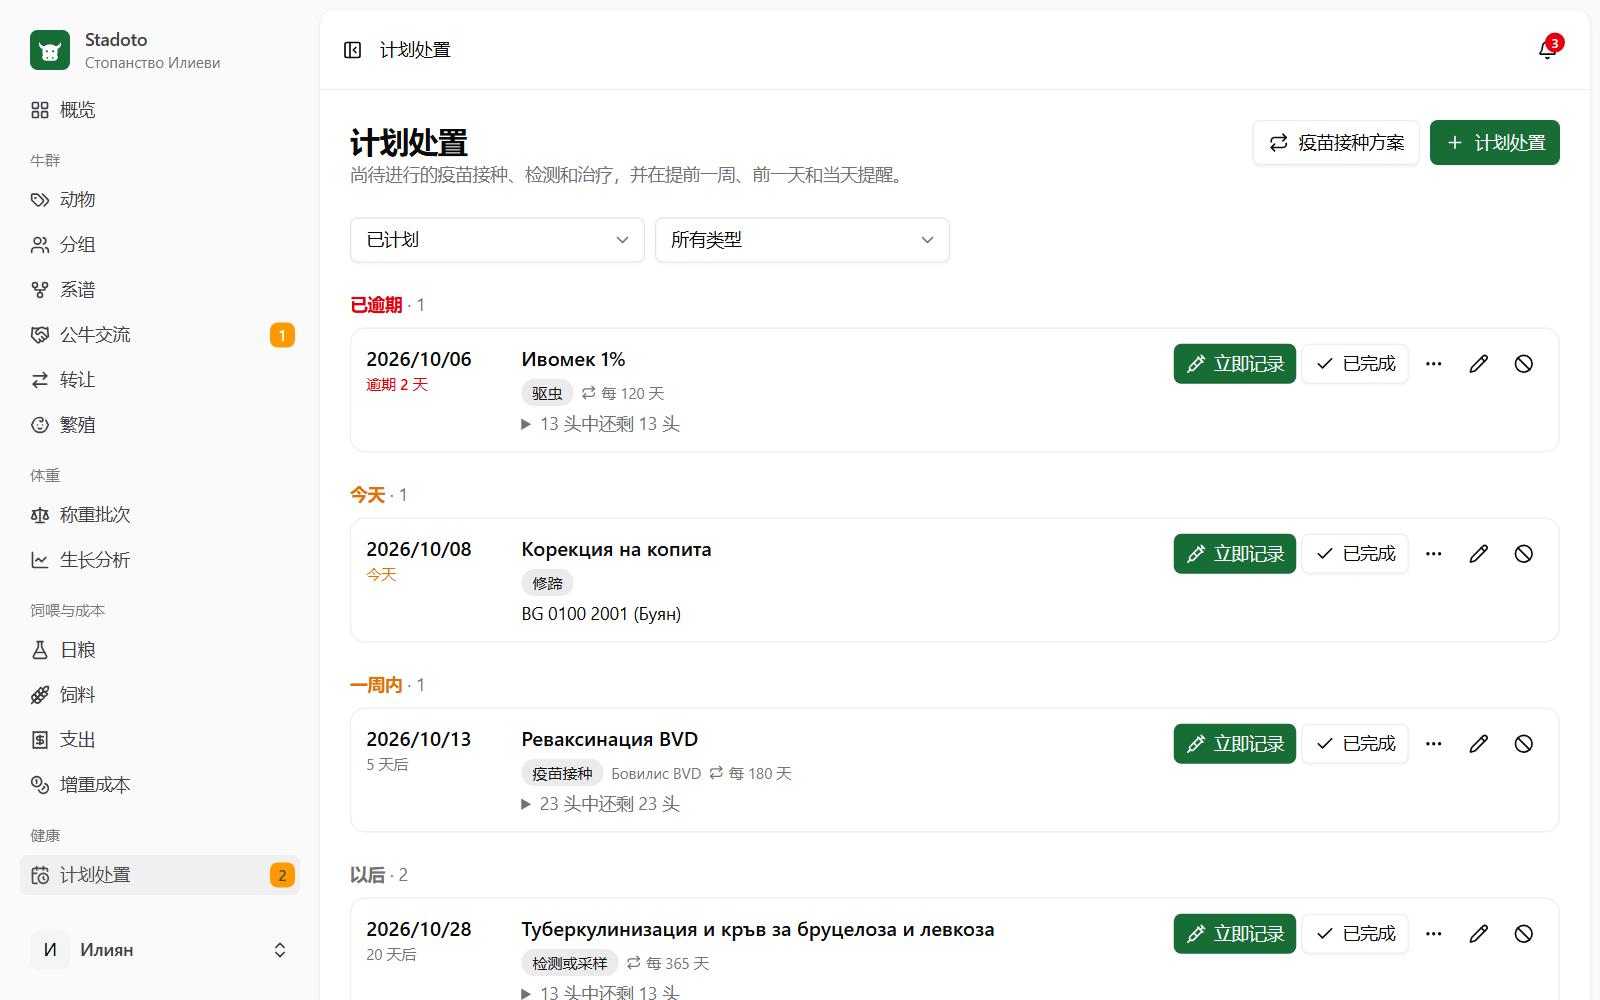Click 立即记录 for Корекция на копита
The image size is (1600, 1000).
(1235, 554)
